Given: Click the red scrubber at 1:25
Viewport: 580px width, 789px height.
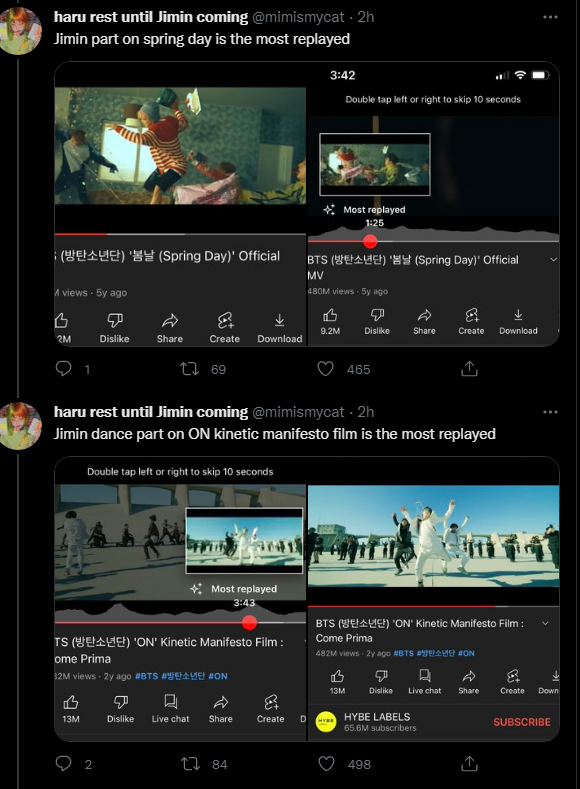Looking at the screenshot, I should [370, 242].
